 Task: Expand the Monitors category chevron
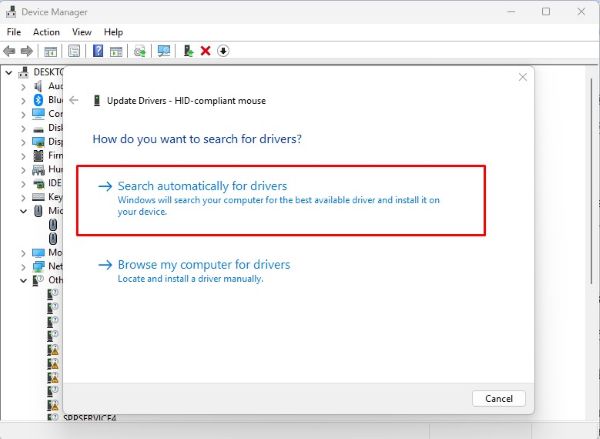pyautogui.click(x=23, y=253)
